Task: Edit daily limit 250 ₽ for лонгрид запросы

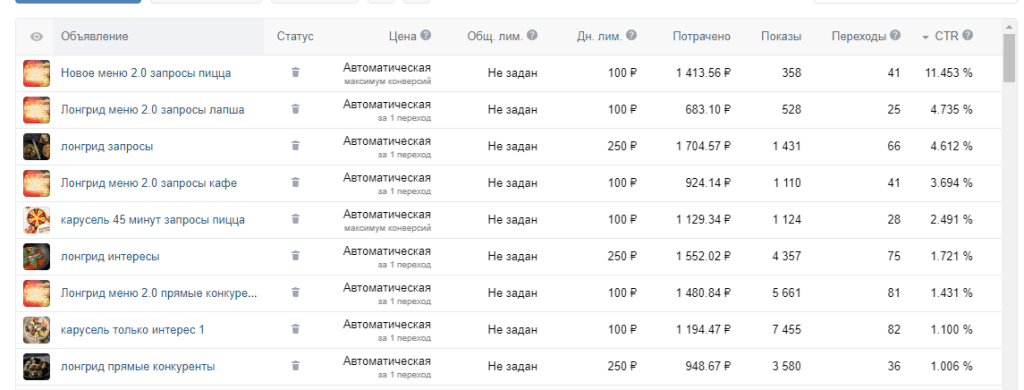Action: pos(622,146)
